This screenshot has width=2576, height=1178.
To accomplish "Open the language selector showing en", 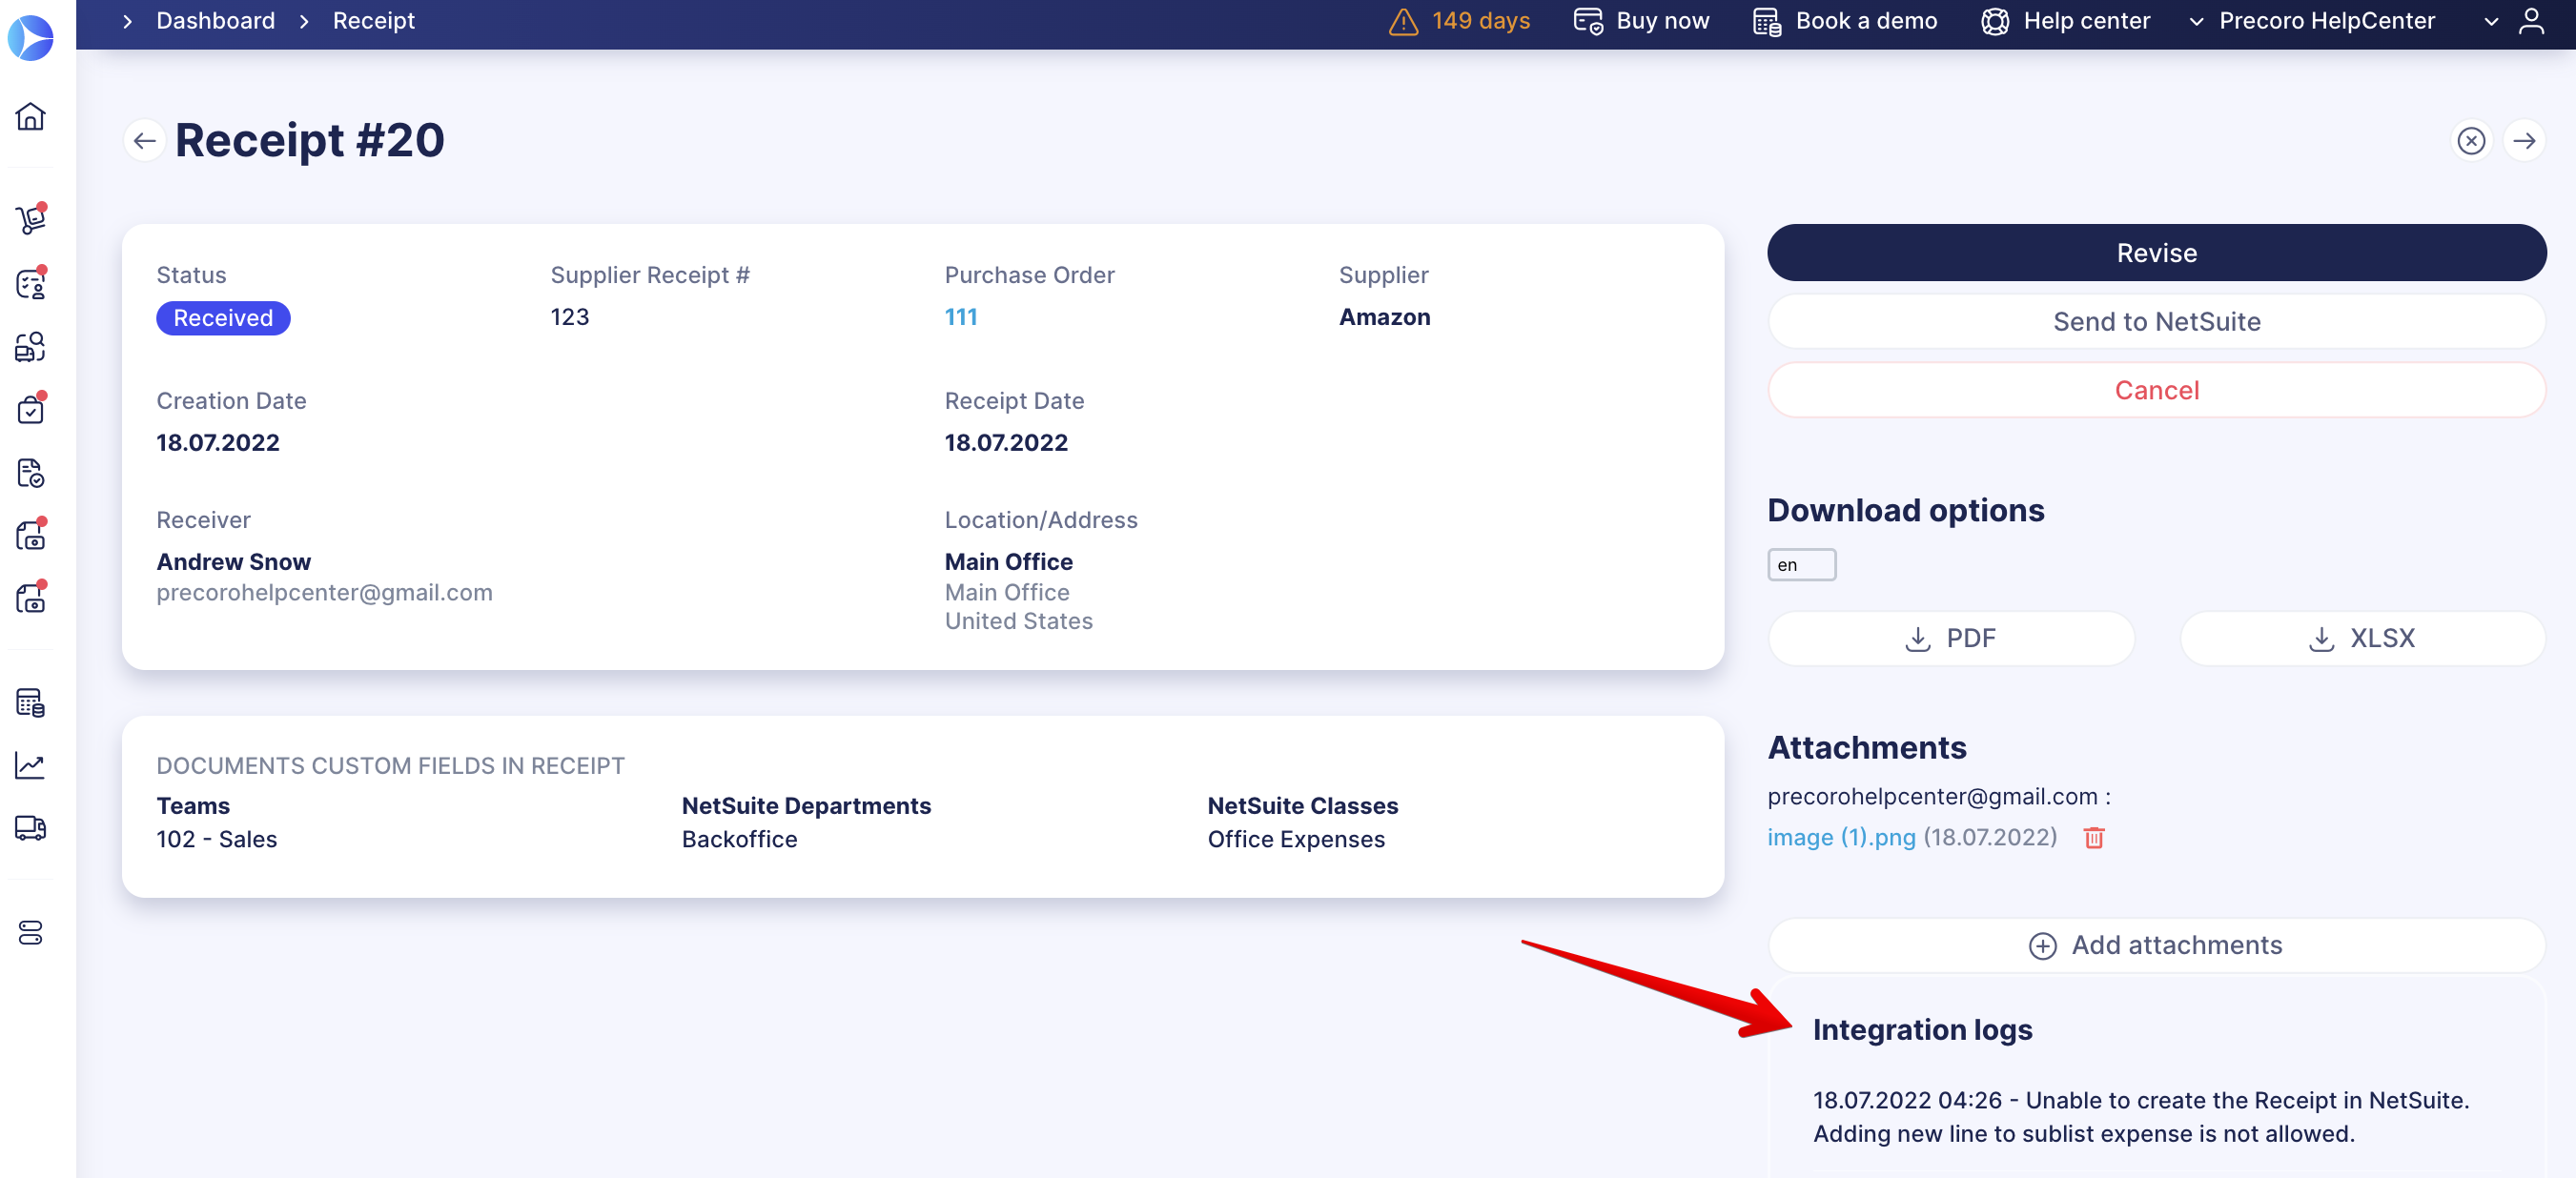I will click(x=1801, y=565).
